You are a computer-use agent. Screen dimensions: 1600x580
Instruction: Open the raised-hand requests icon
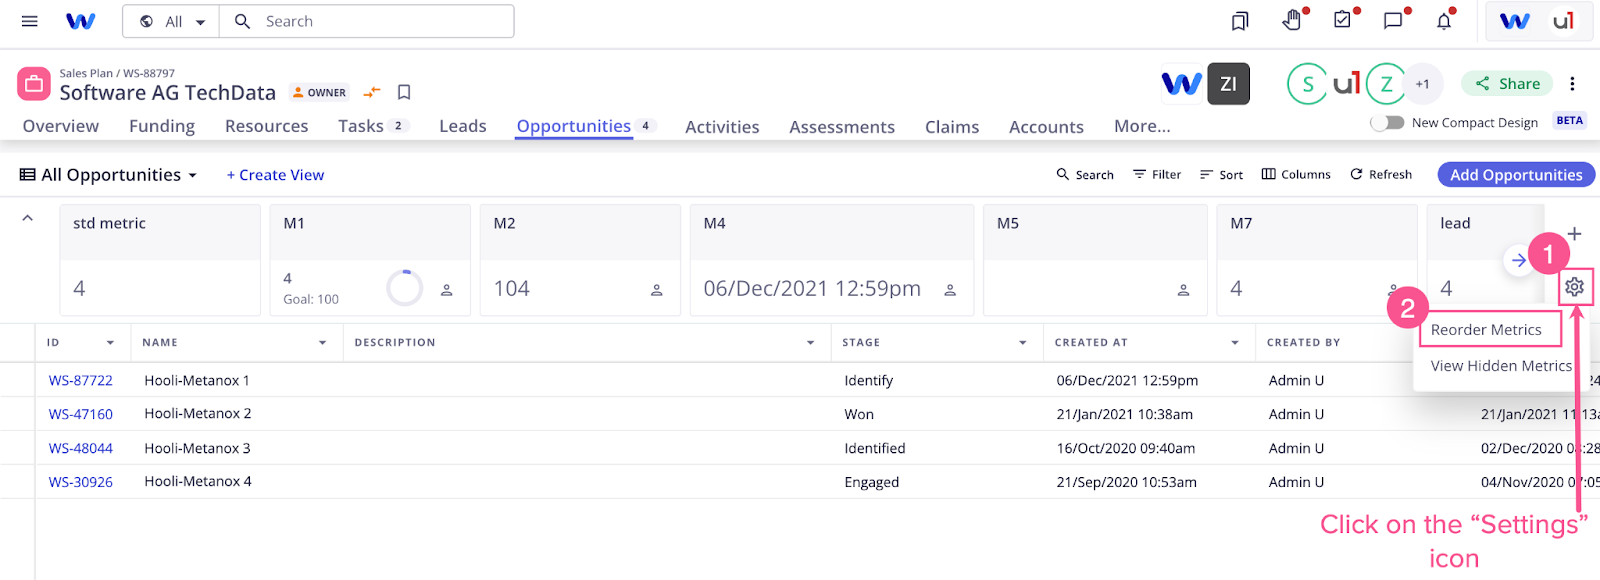click(x=1292, y=20)
